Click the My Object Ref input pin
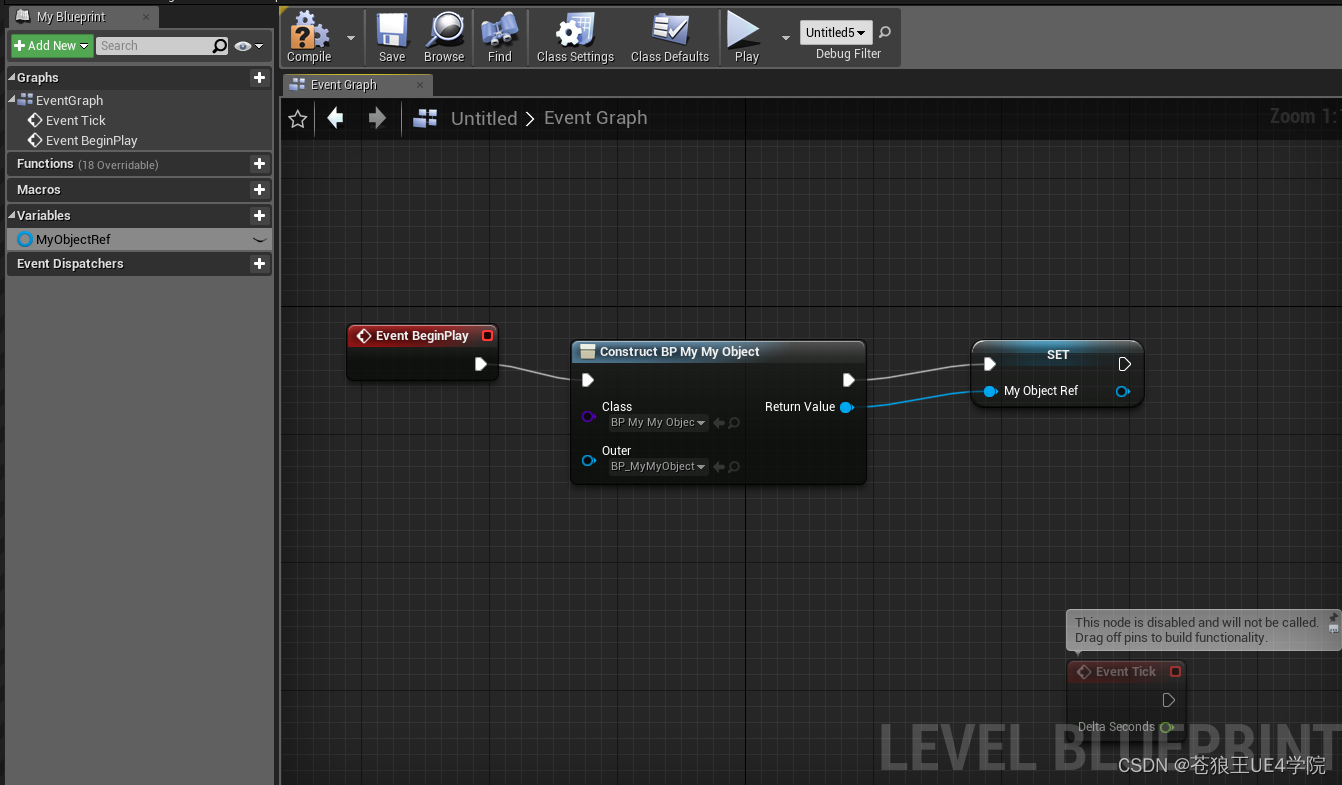 tap(990, 391)
